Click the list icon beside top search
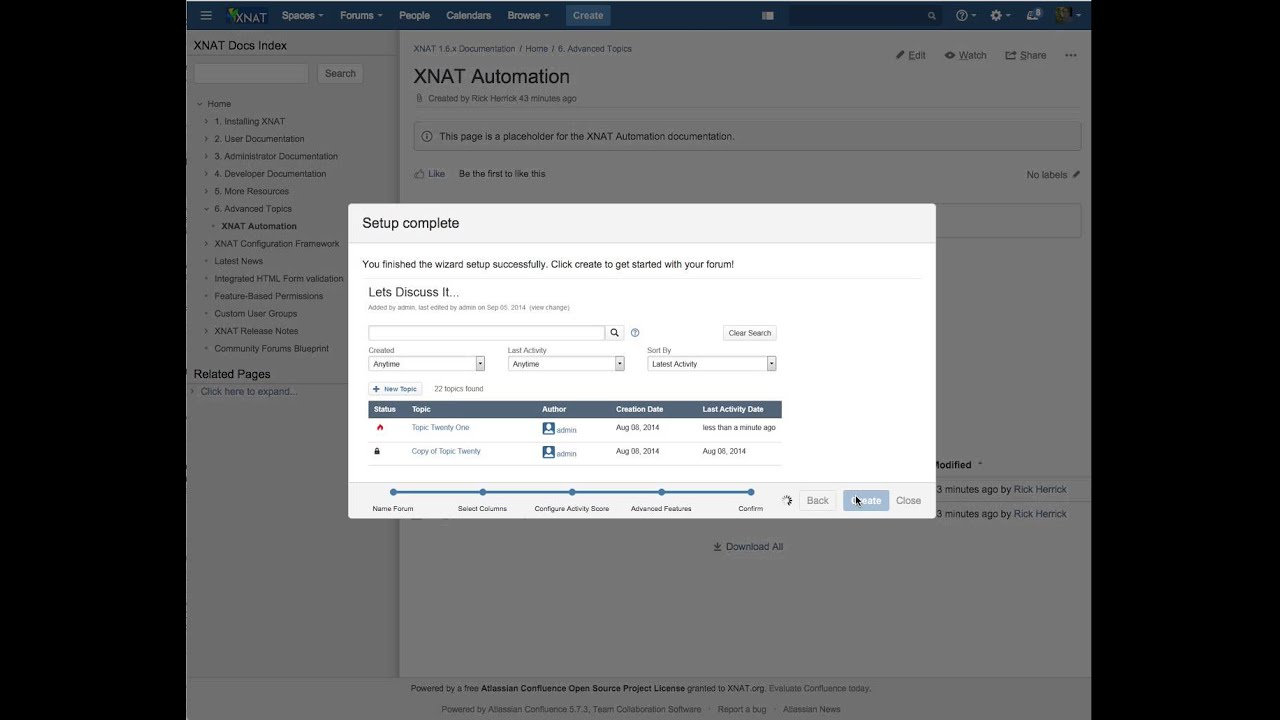This screenshot has width=1280, height=720. click(768, 16)
